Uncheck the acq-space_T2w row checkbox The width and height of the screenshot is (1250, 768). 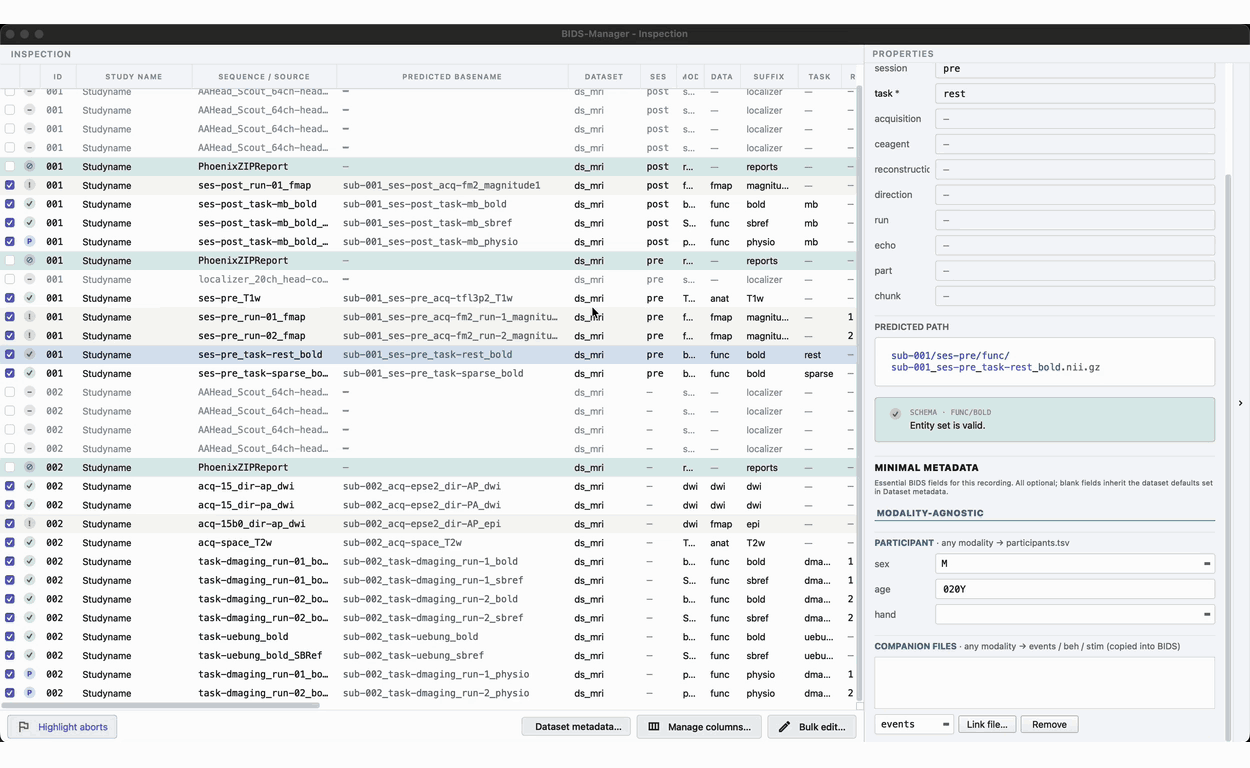[x=10, y=543]
